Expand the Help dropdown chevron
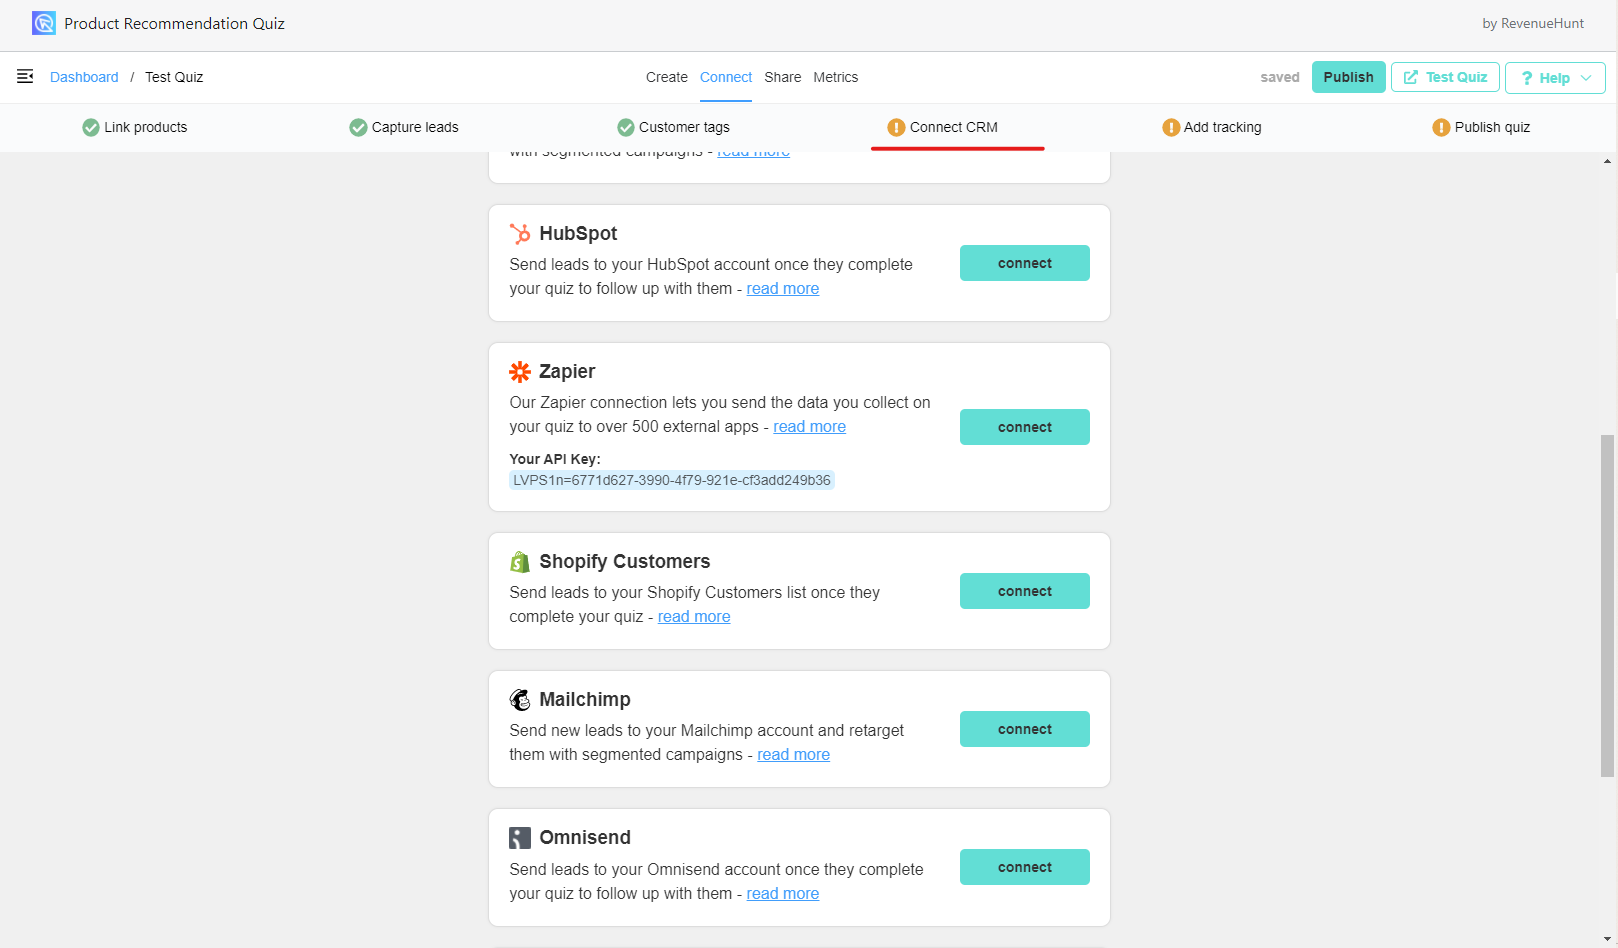The height and width of the screenshot is (948, 1618). coord(1586,78)
